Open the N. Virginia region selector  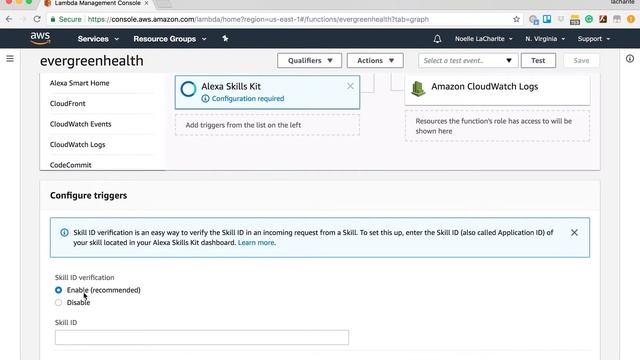pos(545,39)
